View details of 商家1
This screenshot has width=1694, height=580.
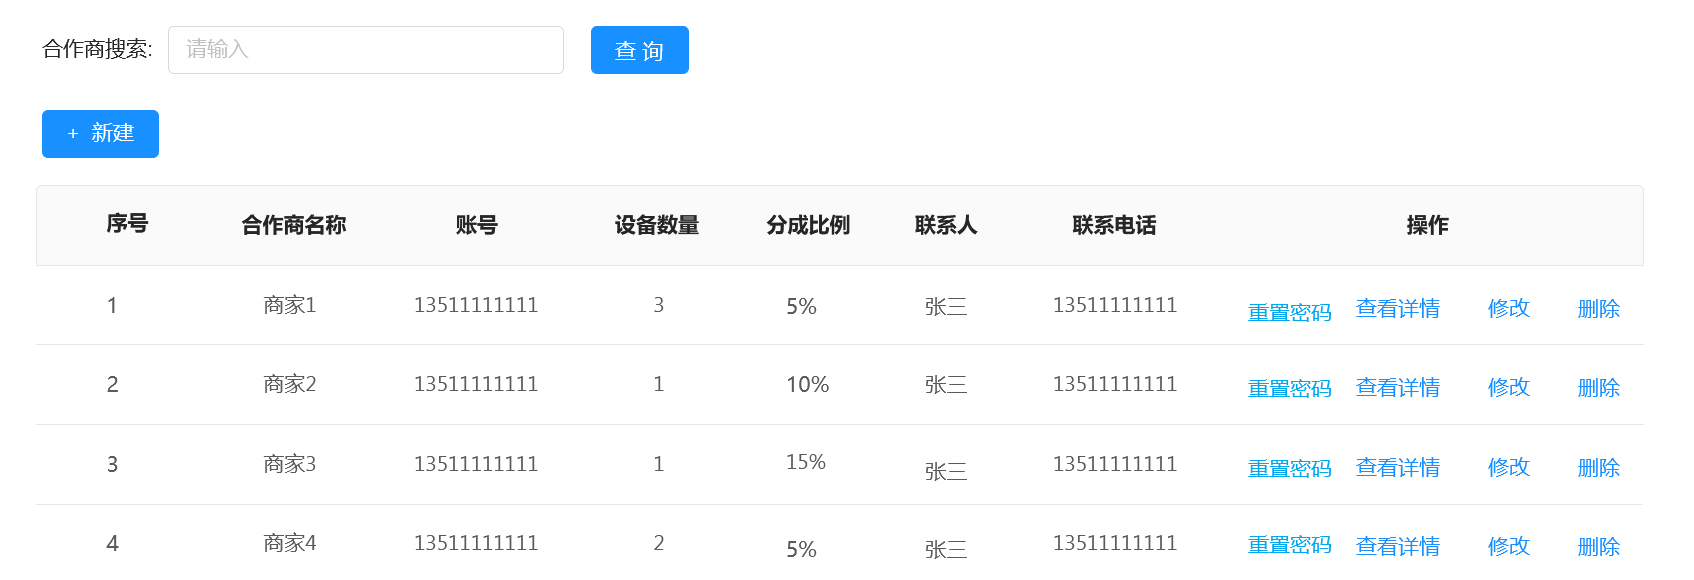pos(1397,309)
